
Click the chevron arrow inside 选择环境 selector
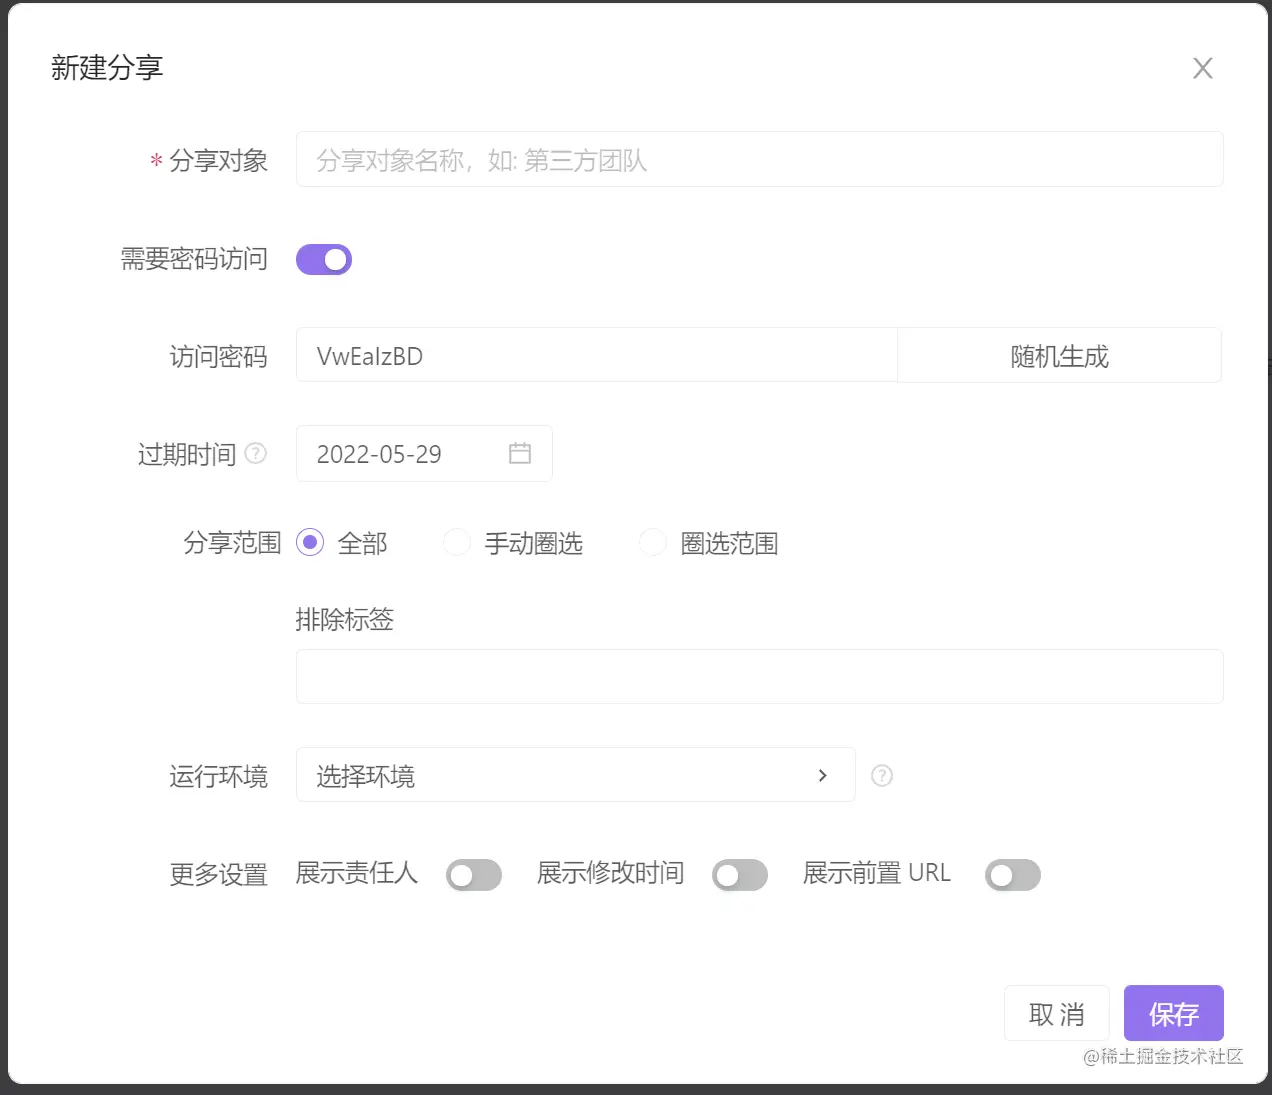(x=823, y=775)
